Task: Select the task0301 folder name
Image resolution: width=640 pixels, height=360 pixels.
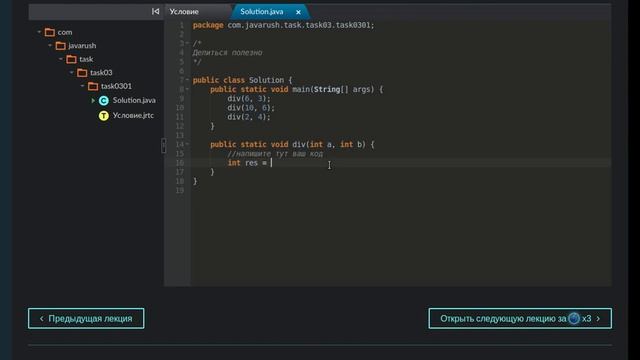Action: (x=116, y=86)
